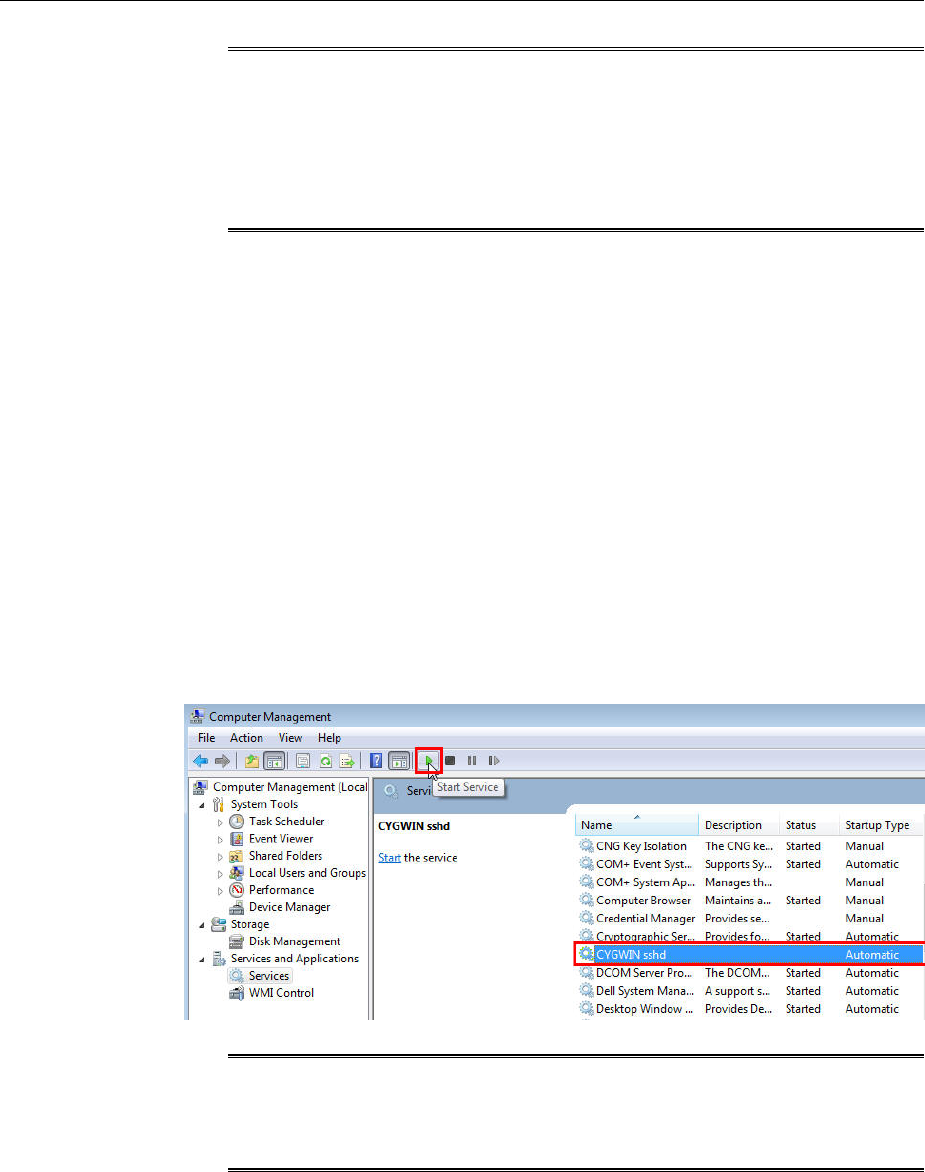Collapse the Storage tree node
925x1172 pixels.
tap(202, 925)
